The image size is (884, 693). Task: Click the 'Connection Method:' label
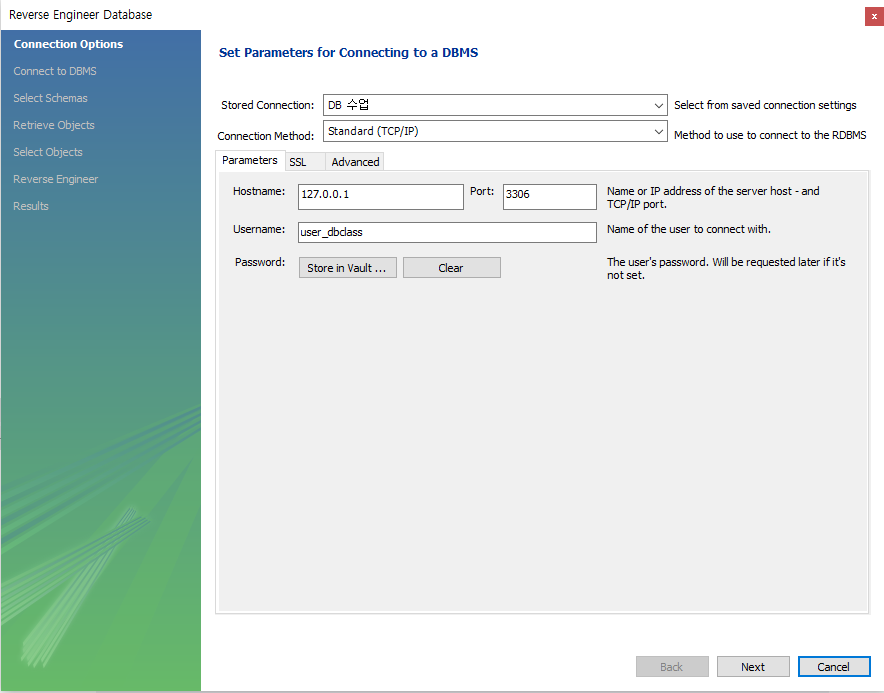[x=266, y=136]
